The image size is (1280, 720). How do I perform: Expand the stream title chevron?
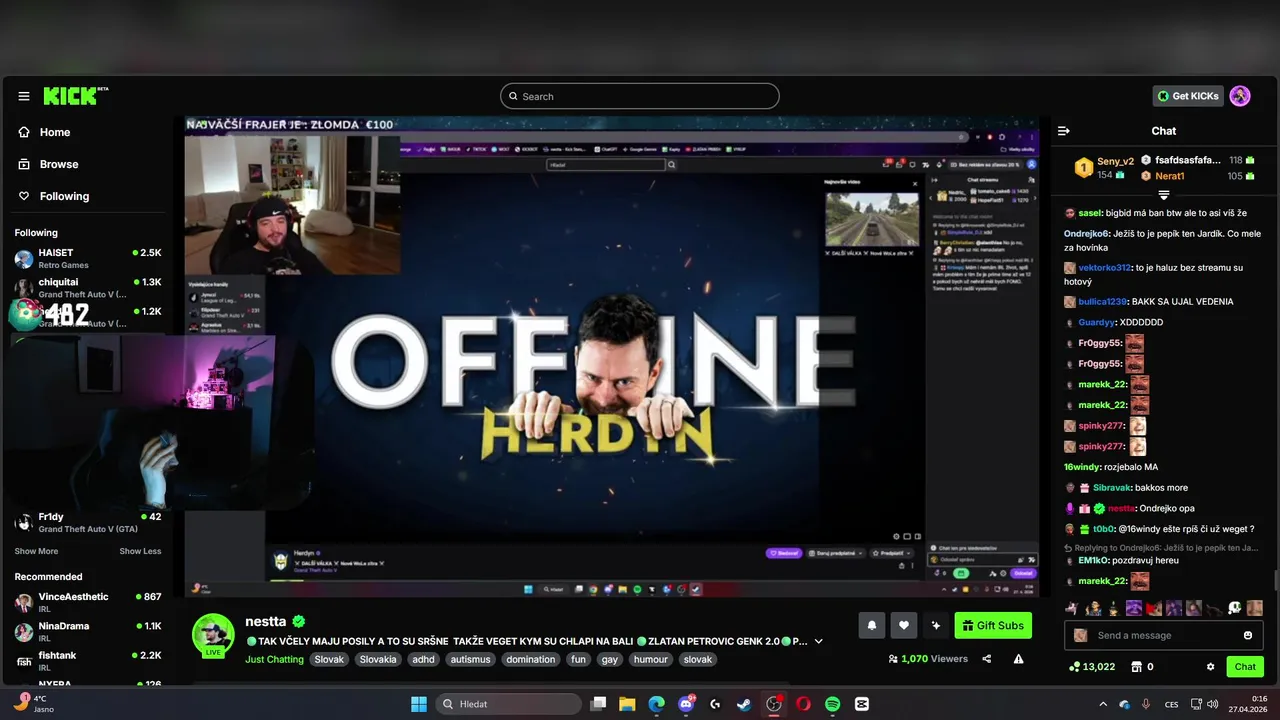coord(819,641)
